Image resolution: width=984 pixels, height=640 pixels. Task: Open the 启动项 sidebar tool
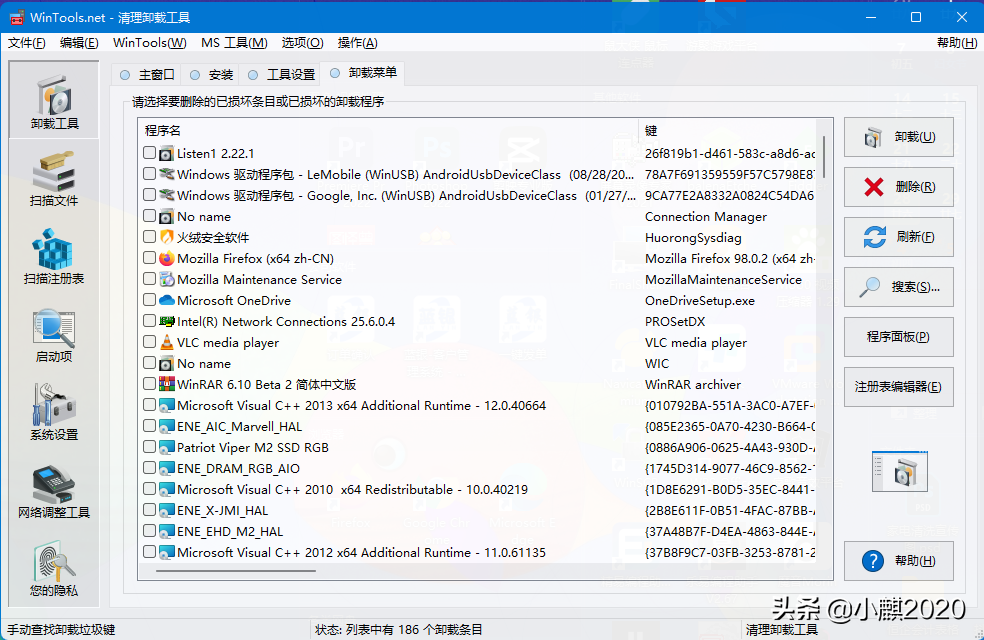click(x=54, y=334)
